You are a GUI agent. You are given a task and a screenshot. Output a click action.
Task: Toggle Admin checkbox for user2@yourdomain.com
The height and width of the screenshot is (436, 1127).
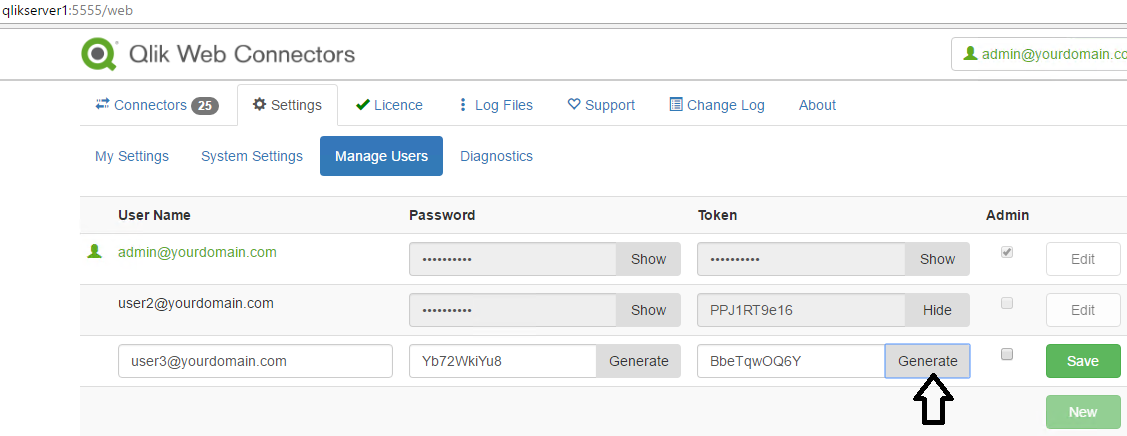[1007, 303]
